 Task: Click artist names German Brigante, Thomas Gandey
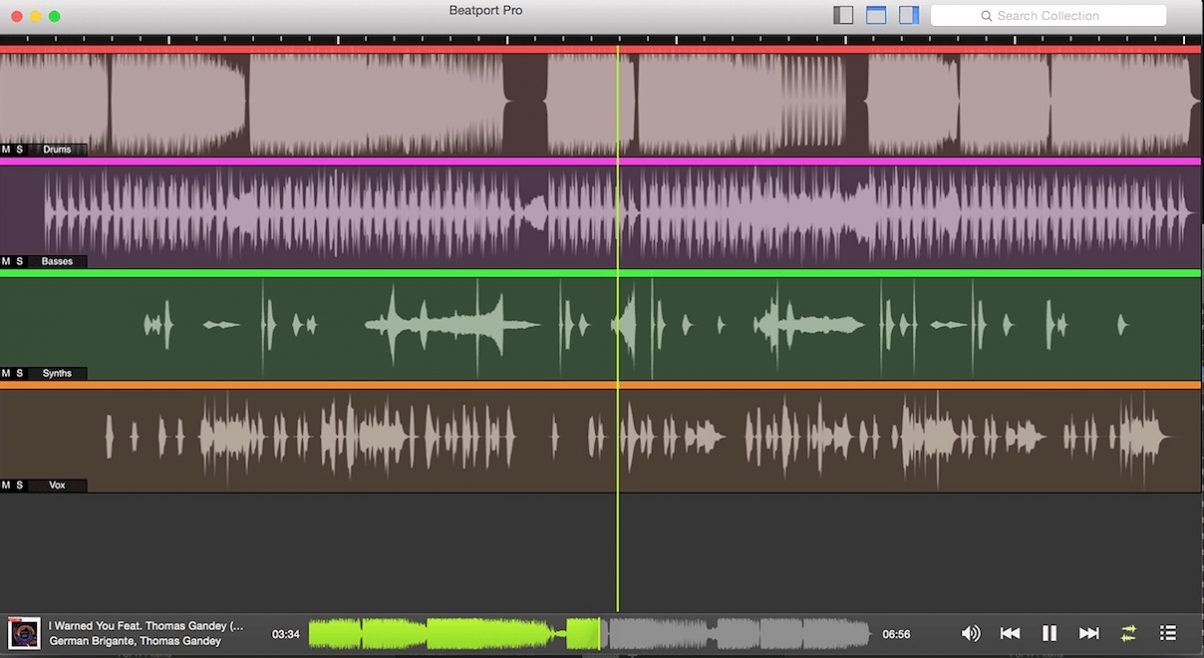[x=135, y=641]
